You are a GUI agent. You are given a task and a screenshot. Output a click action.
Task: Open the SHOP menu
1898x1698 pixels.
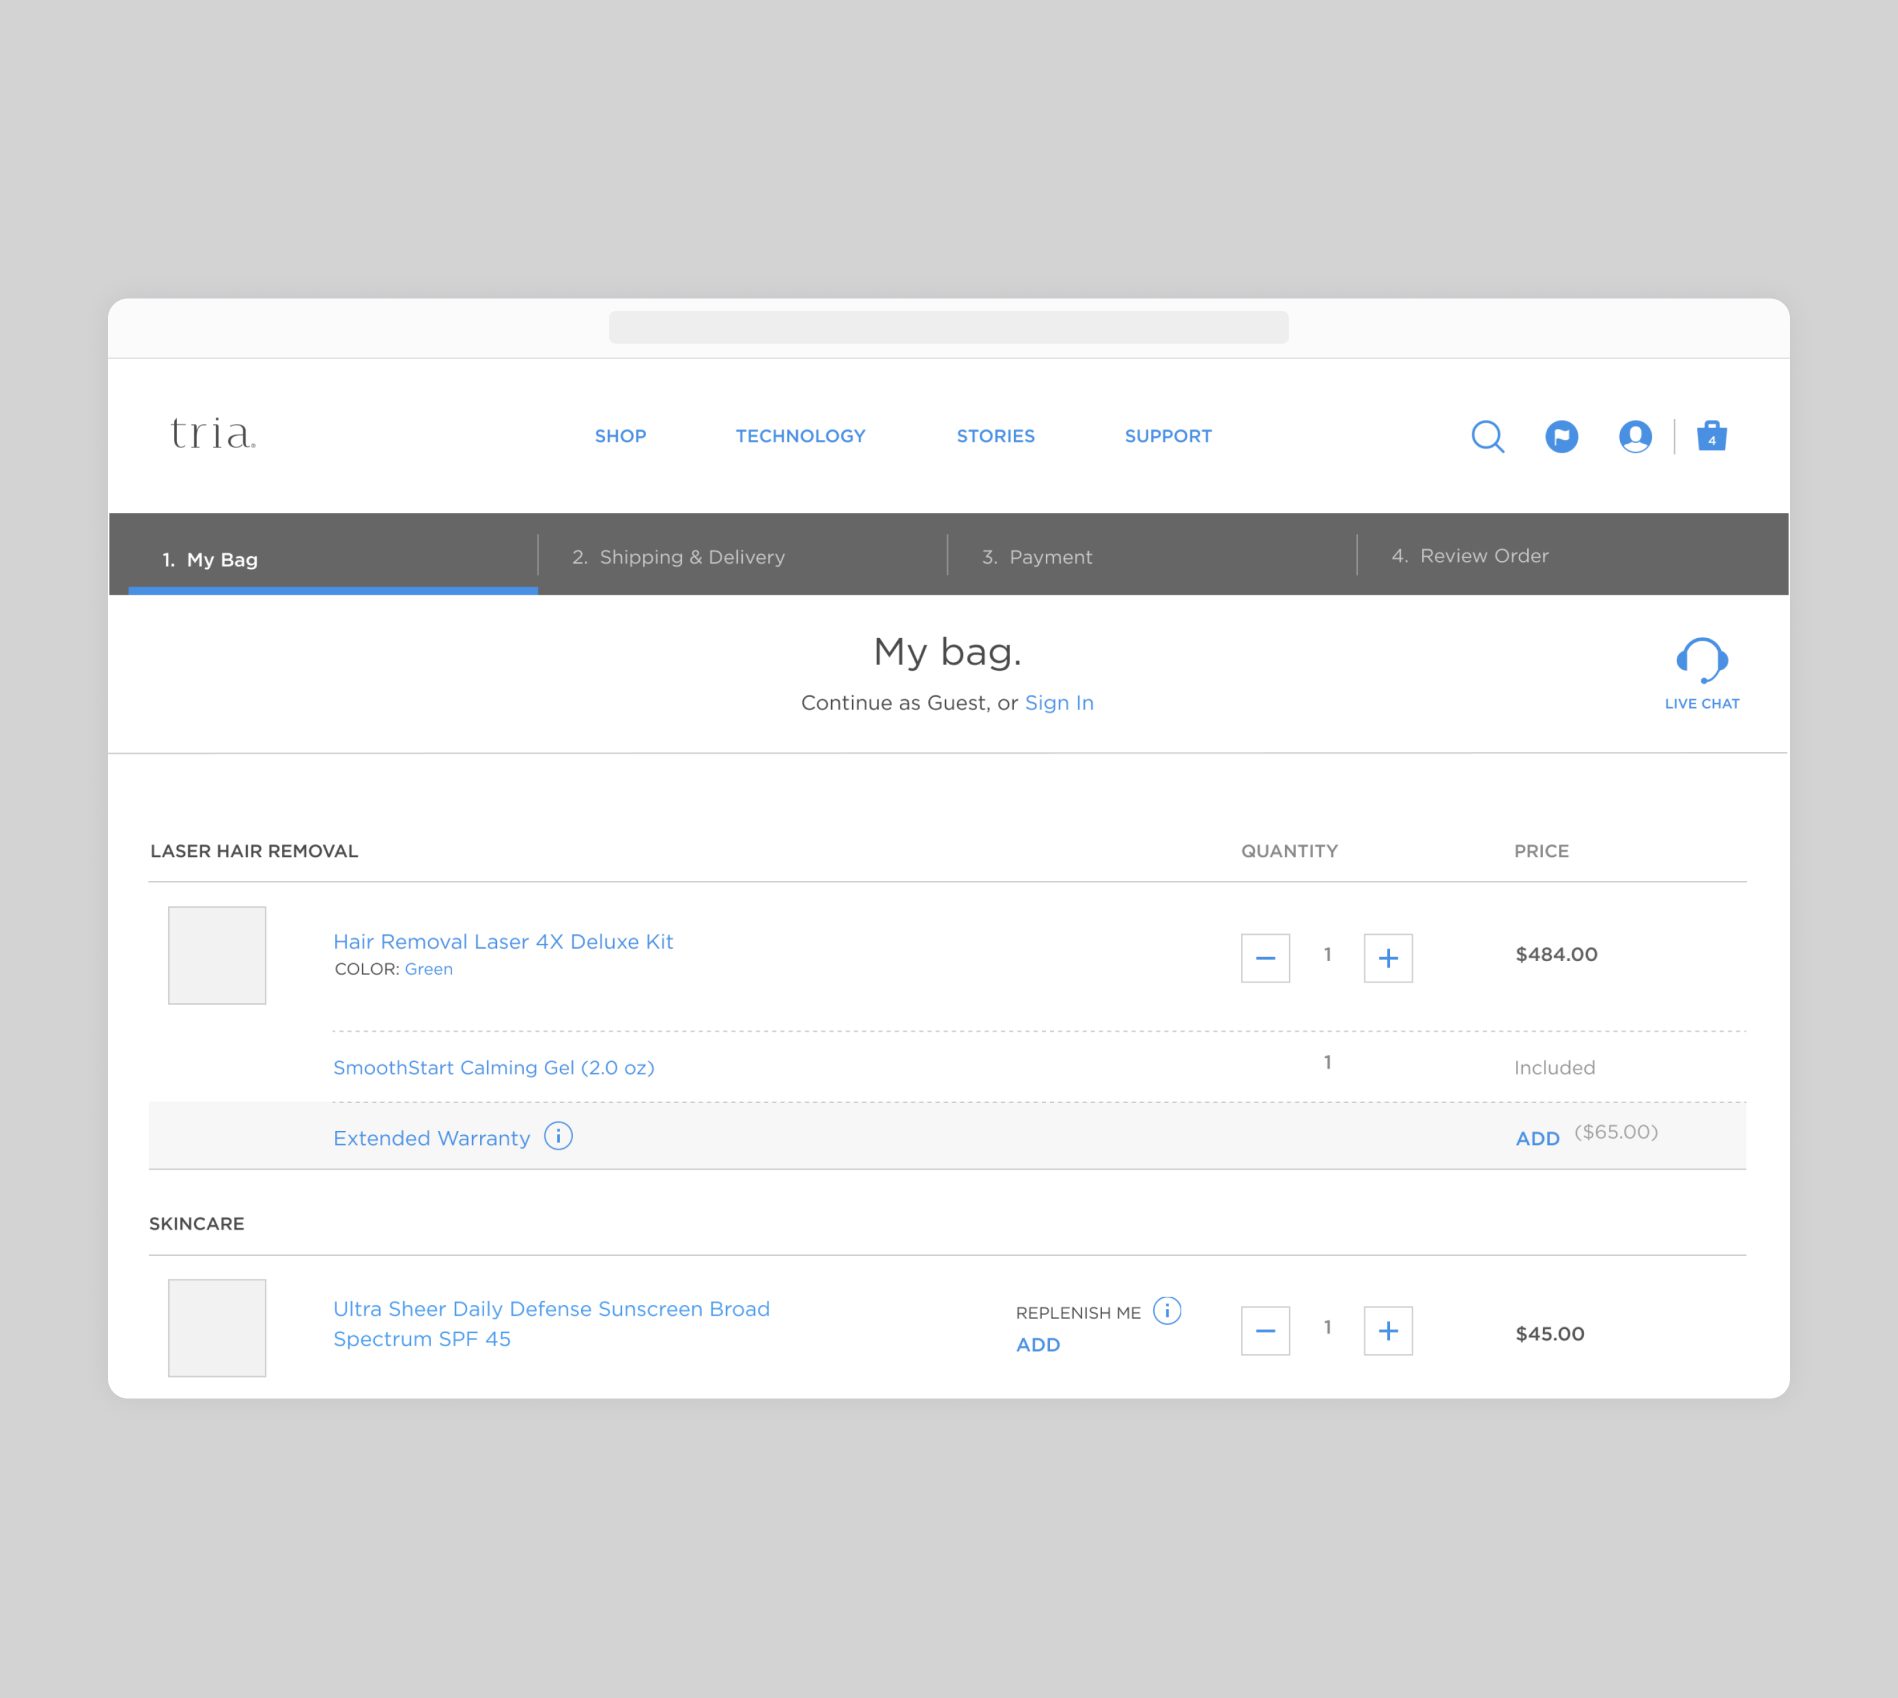620,436
